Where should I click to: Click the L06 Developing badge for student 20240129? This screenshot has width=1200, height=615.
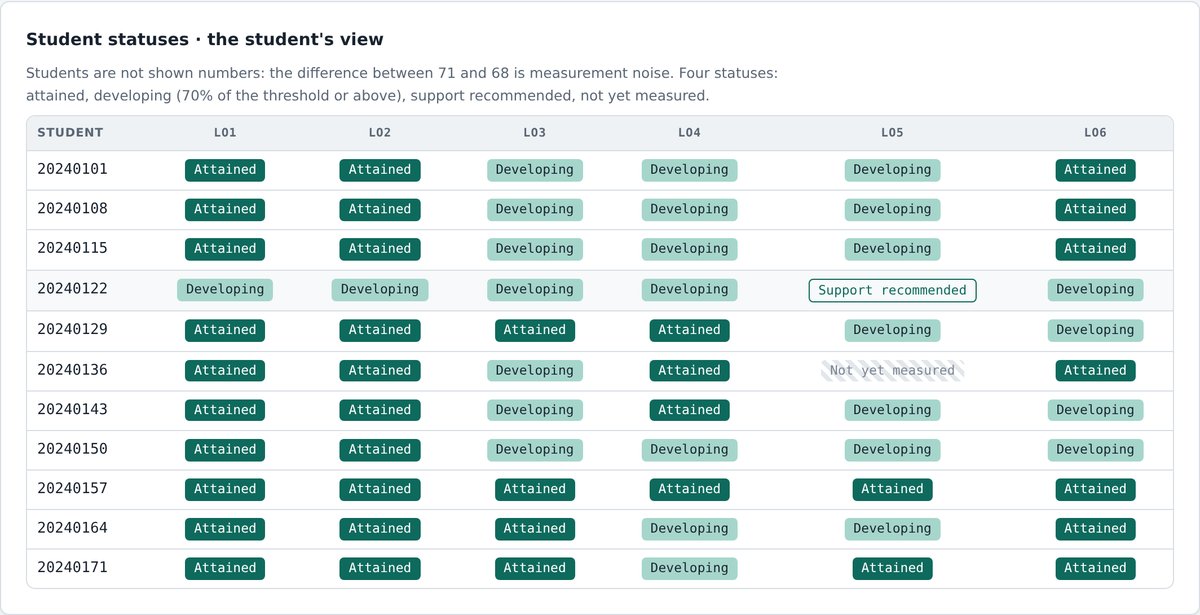coord(1095,330)
